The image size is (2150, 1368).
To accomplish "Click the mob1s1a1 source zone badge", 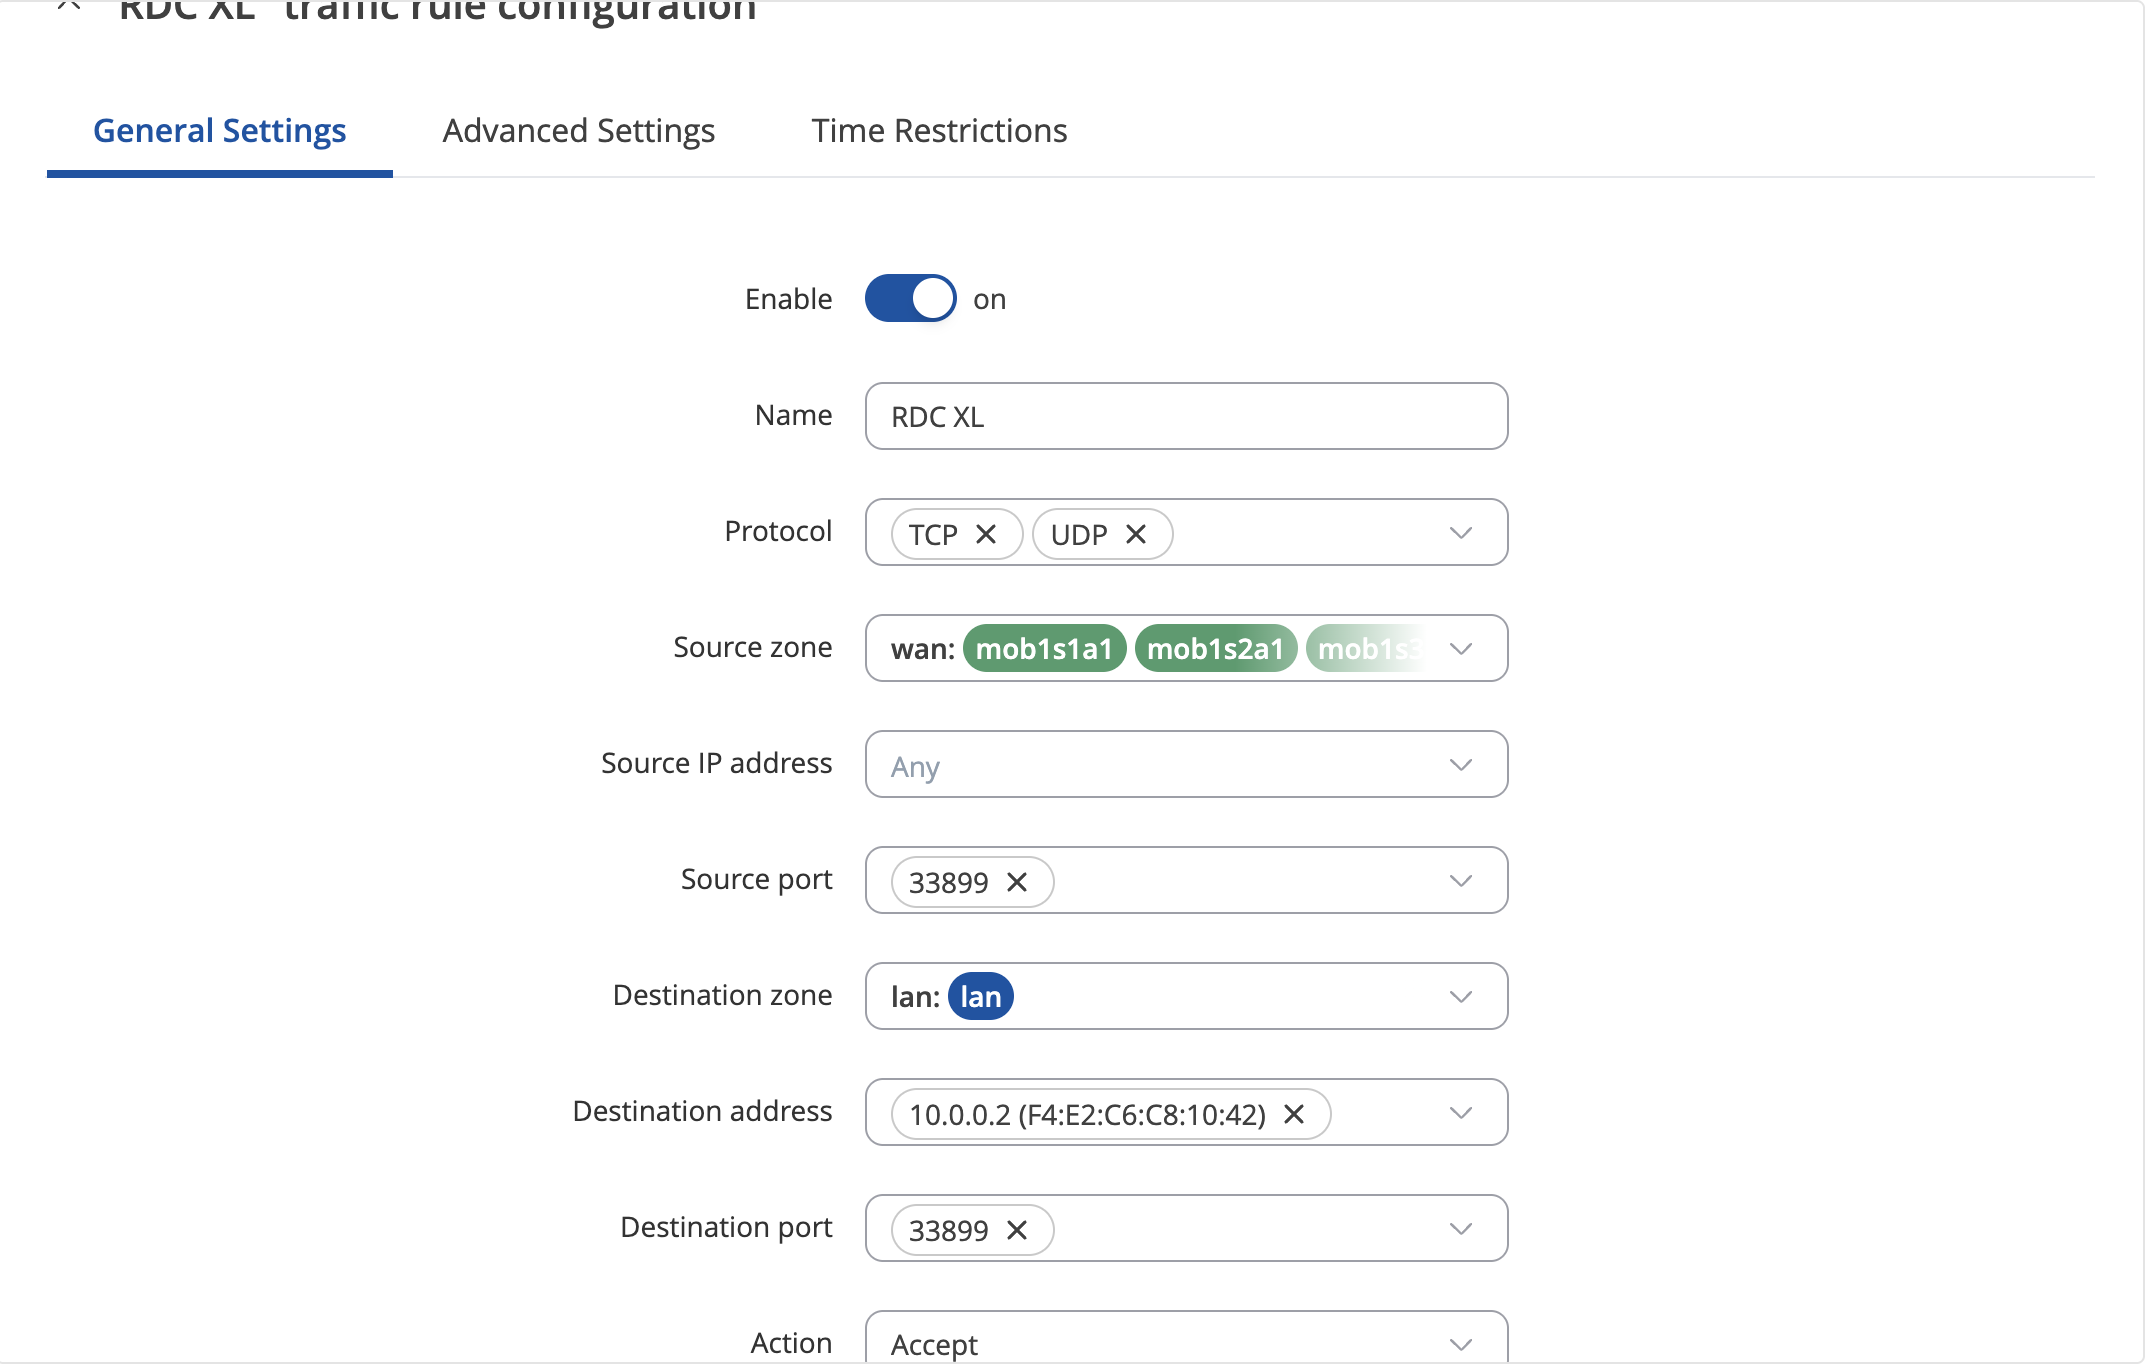I will pyautogui.click(x=1044, y=649).
